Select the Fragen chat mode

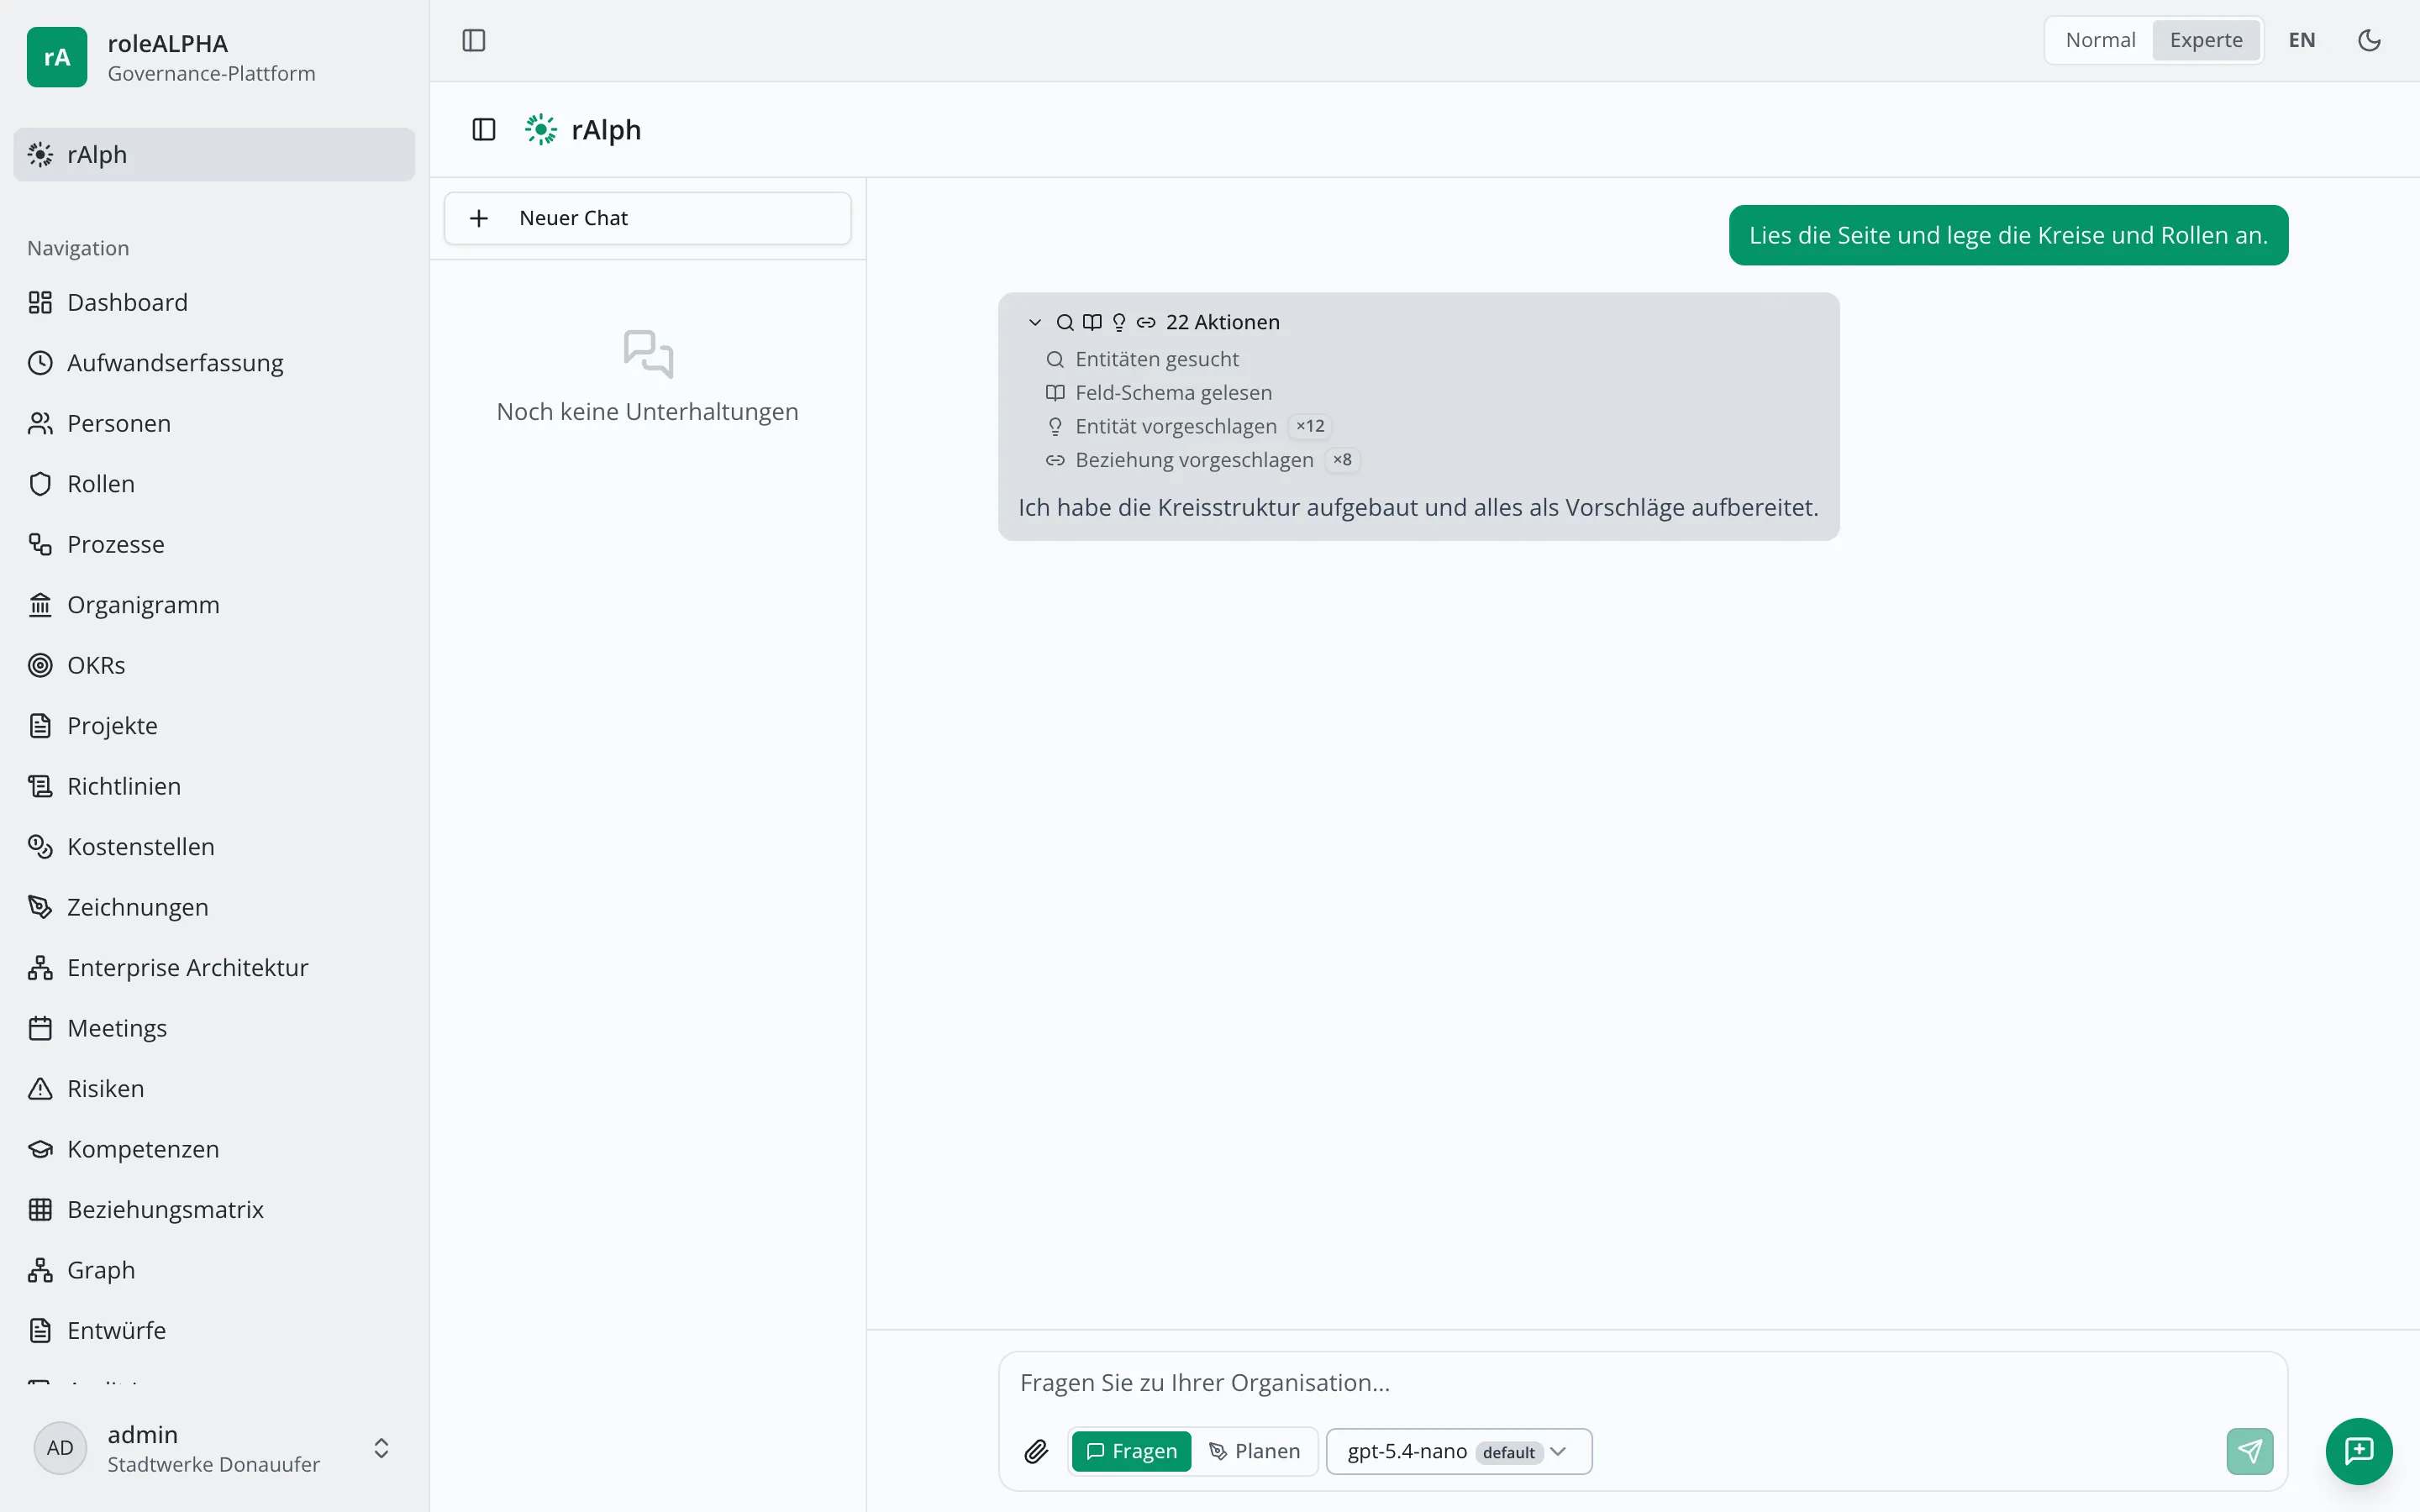pos(1131,1451)
